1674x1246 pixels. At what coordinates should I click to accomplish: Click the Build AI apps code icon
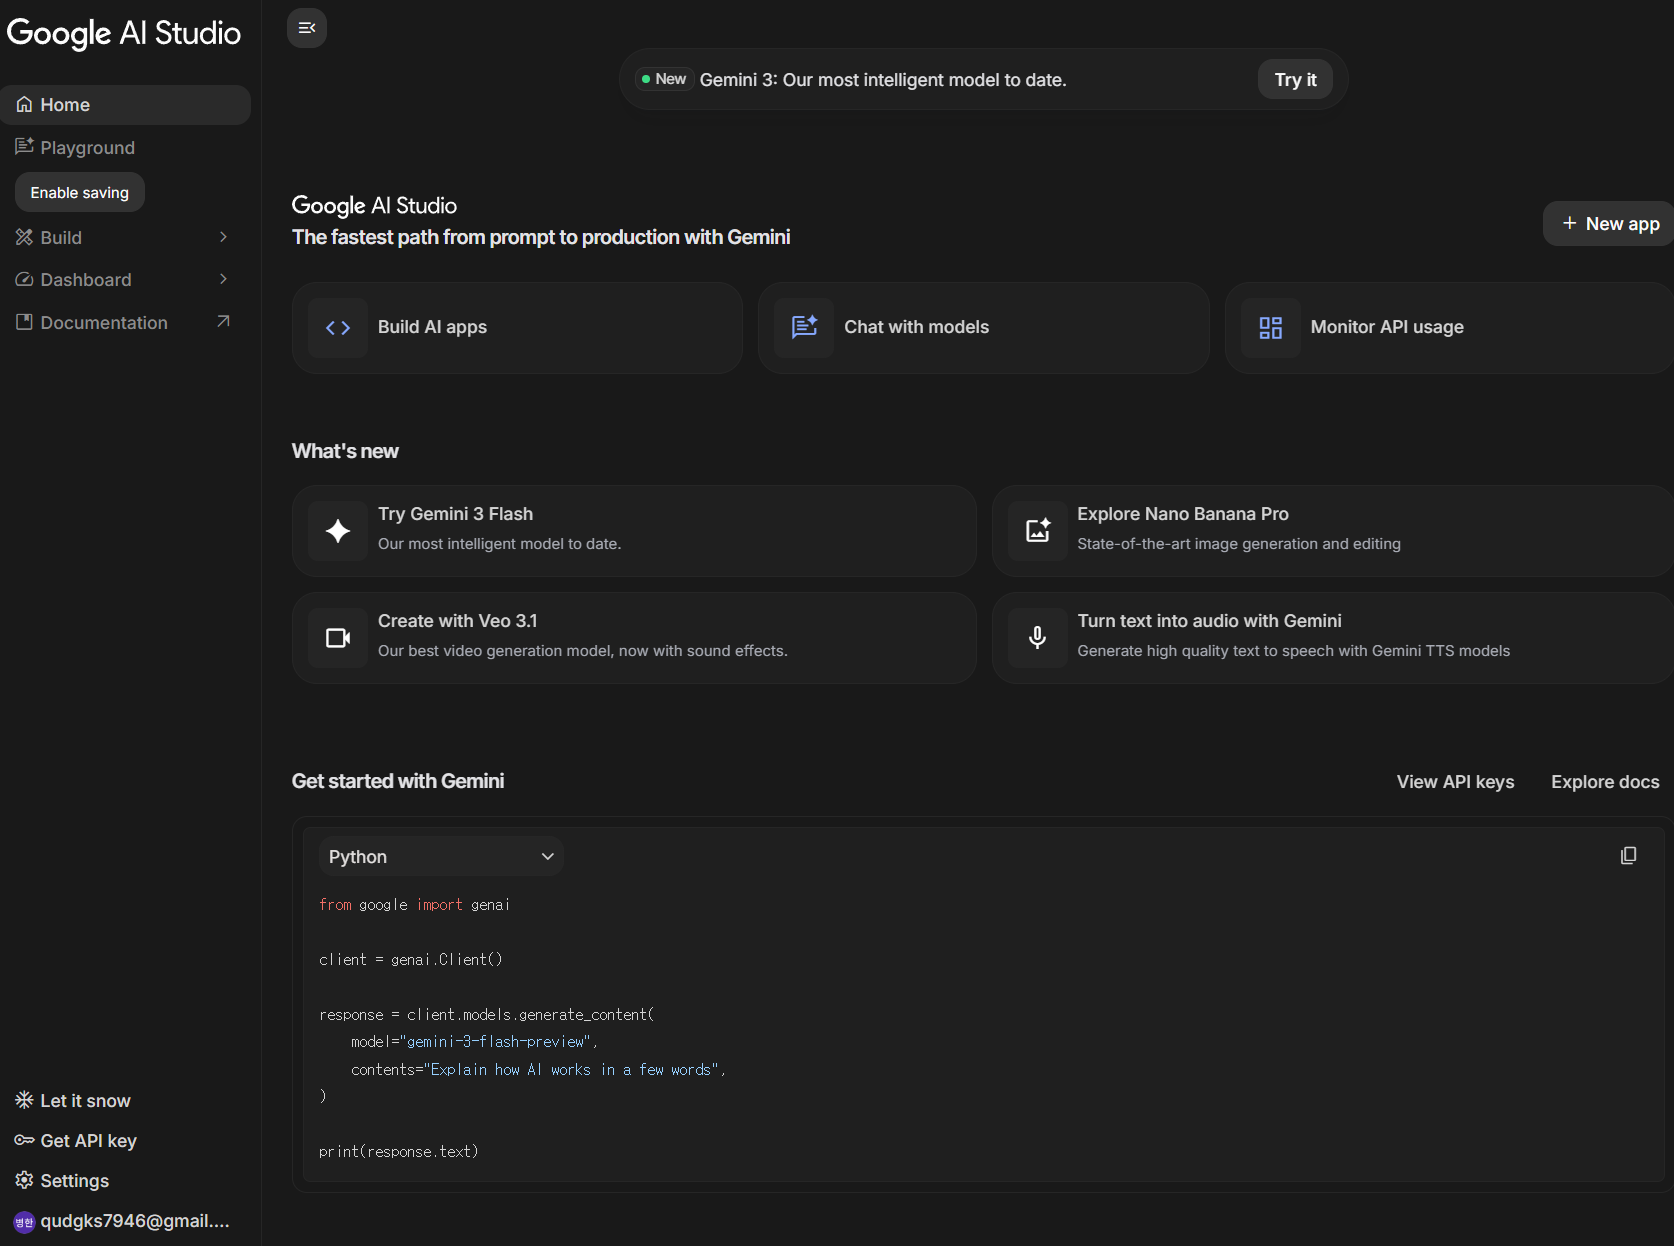click(x=338, y=328)
